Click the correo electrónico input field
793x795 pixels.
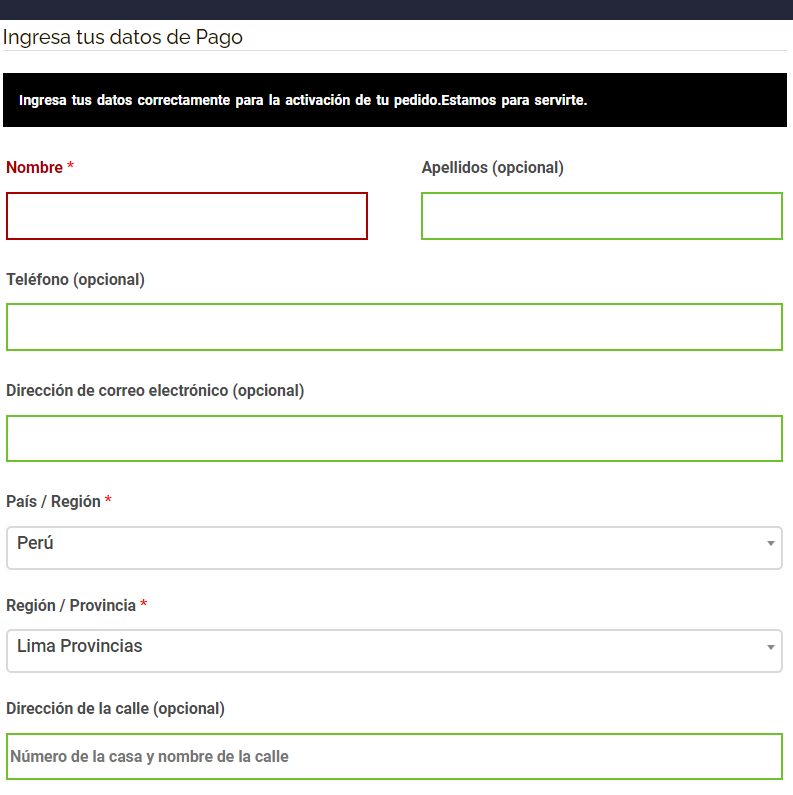pos(394,439)
